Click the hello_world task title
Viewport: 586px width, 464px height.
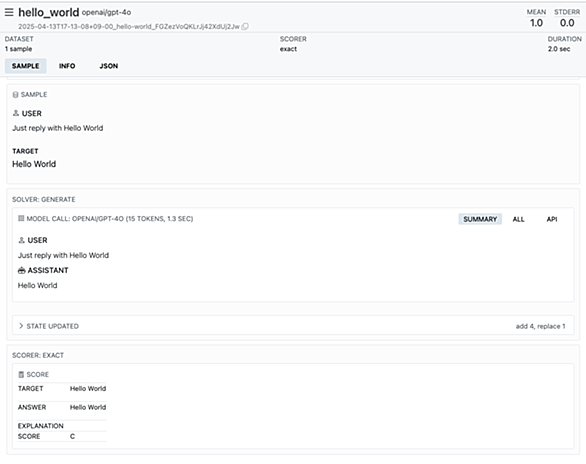[49, 12]
